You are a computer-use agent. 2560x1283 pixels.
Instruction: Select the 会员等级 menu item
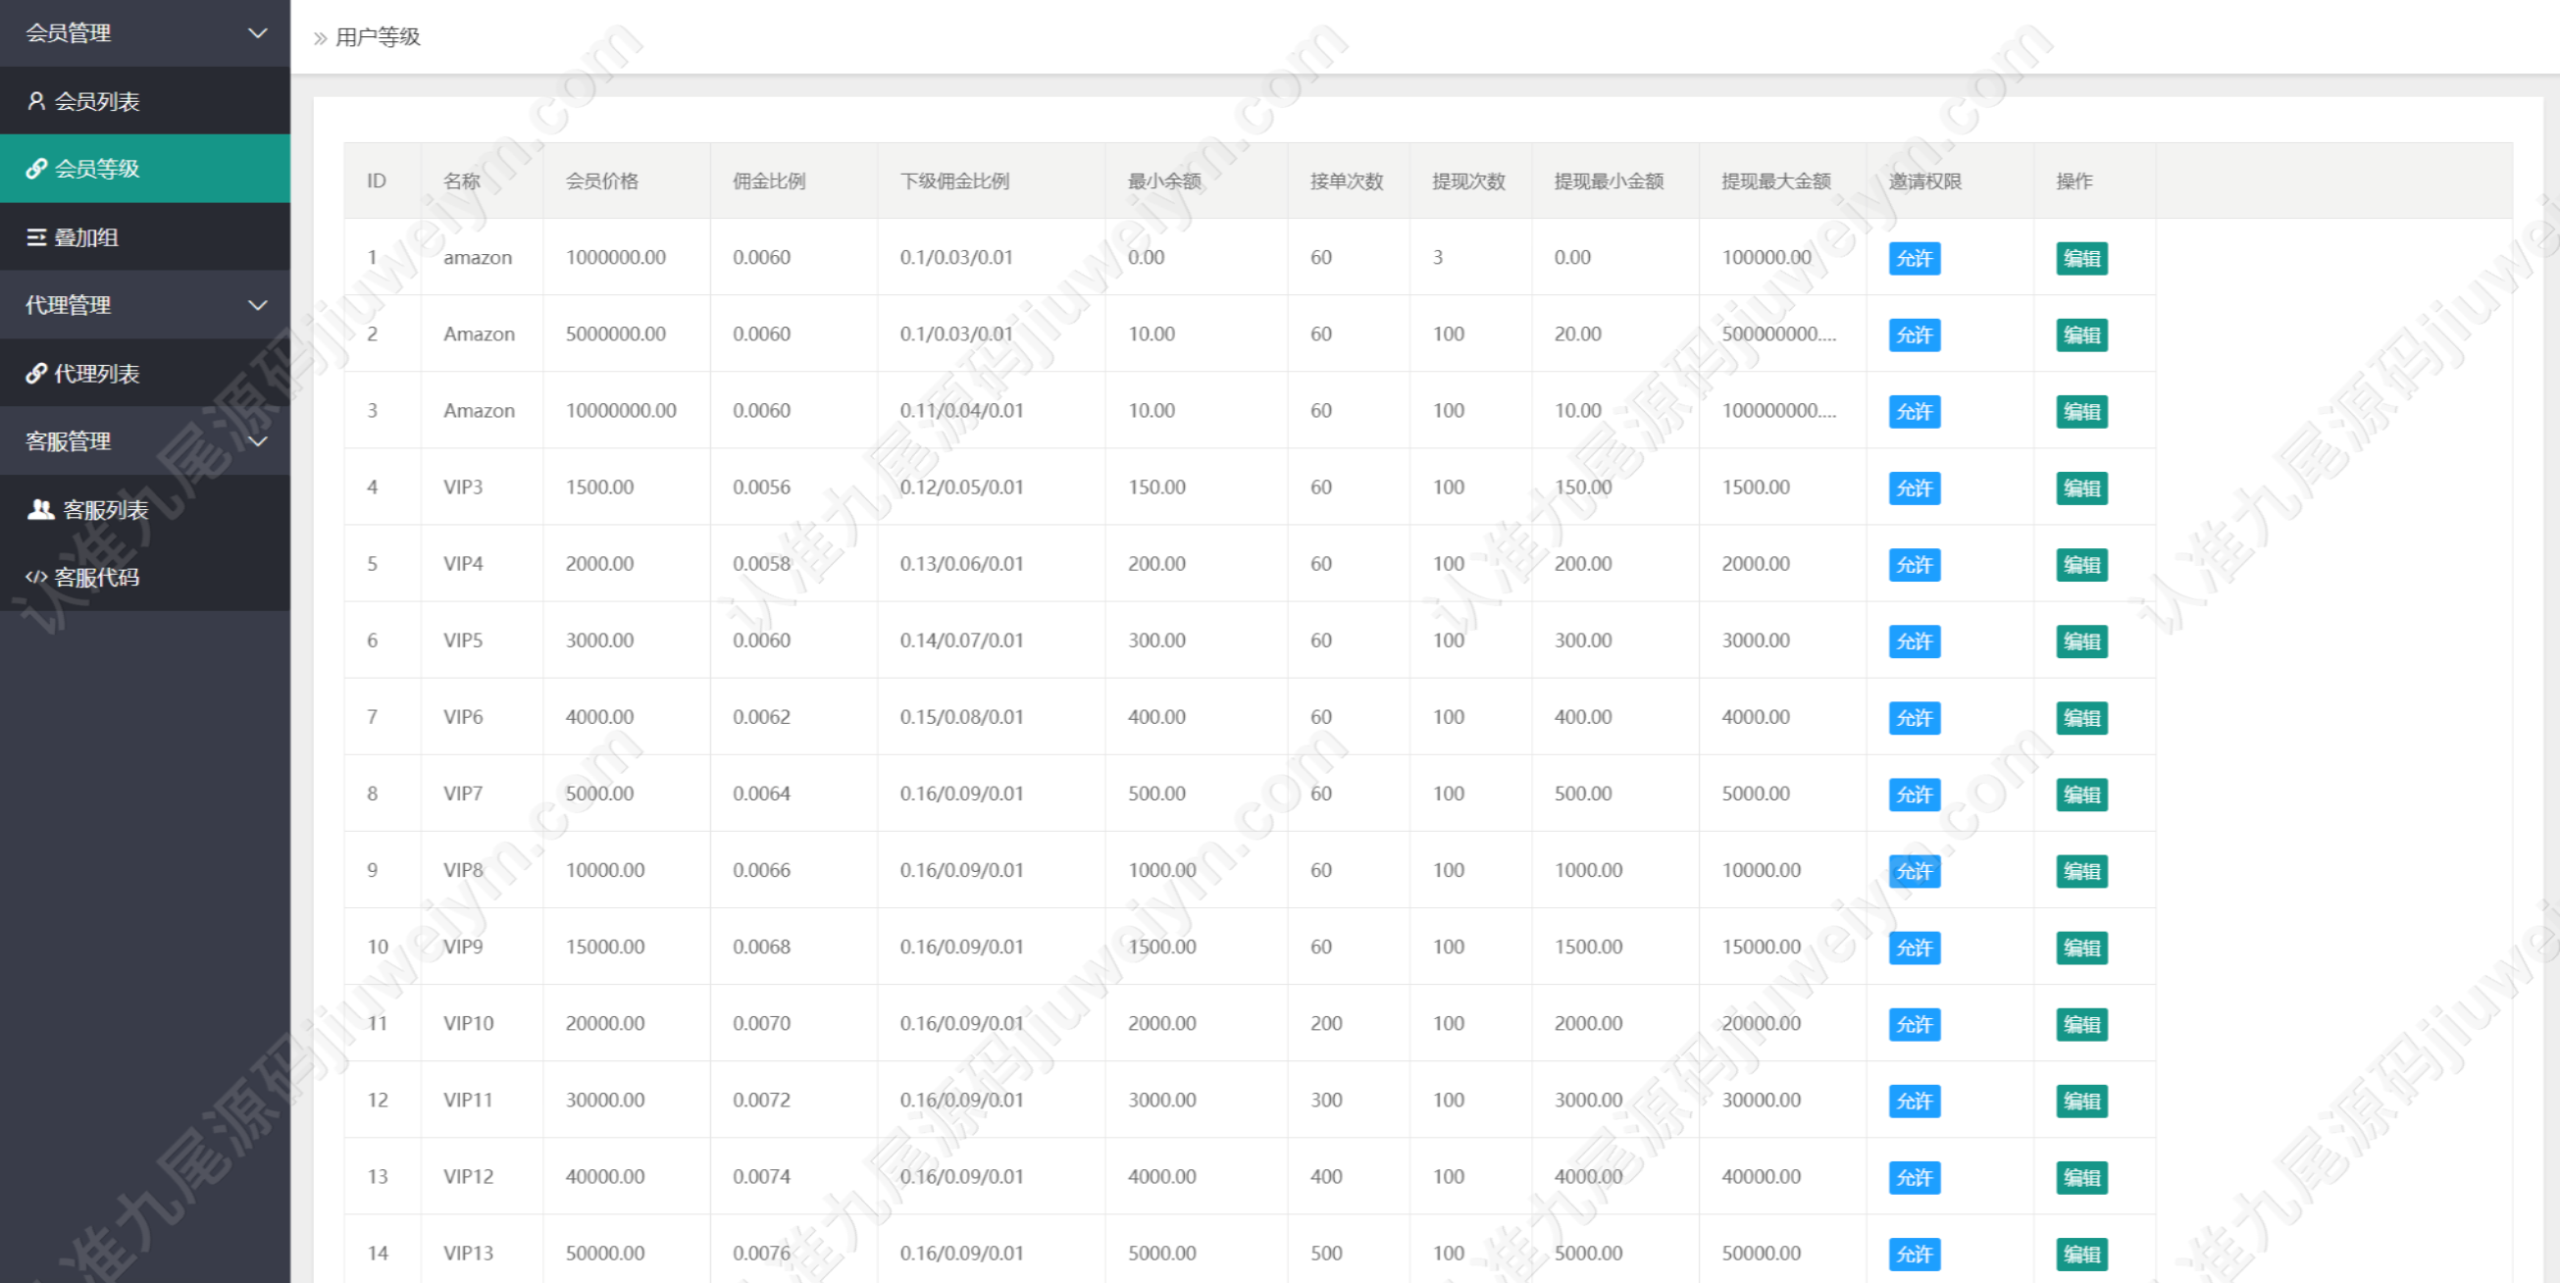coord(145,169)
